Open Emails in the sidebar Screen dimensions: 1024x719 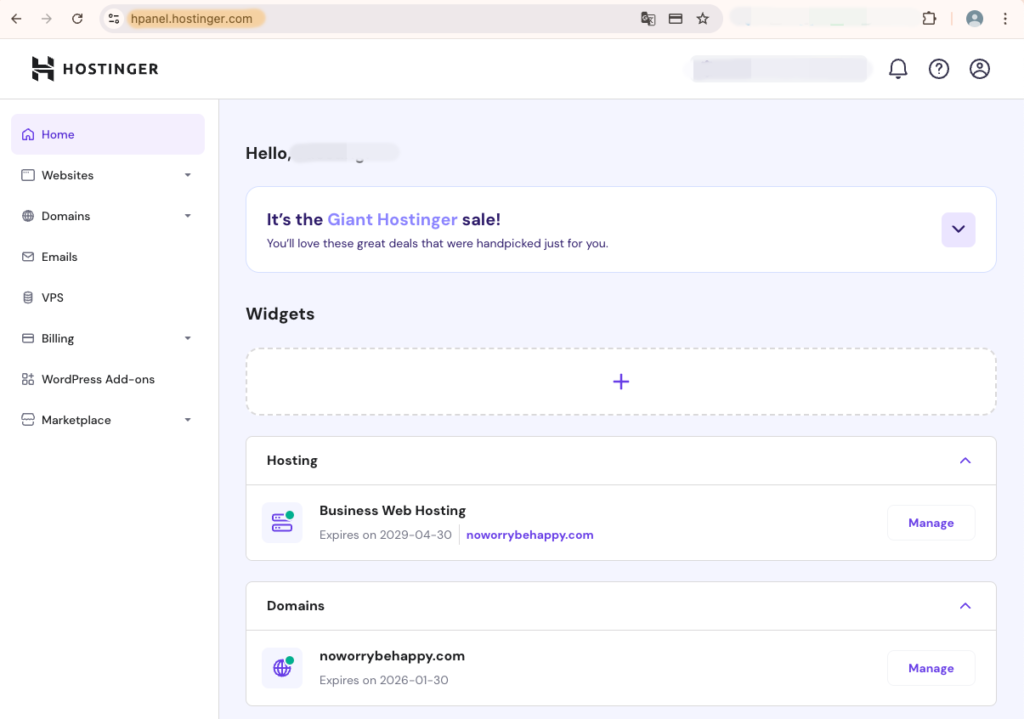(x=108, y=257)
